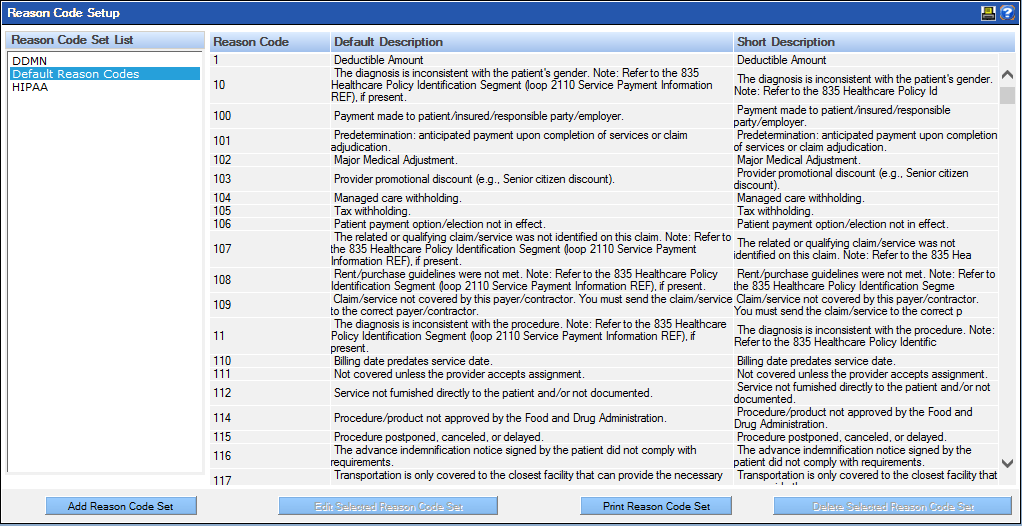Viewport: 1022px width, 526px height.
Task: Select reason code 104 cell
Action: [270, 197]
